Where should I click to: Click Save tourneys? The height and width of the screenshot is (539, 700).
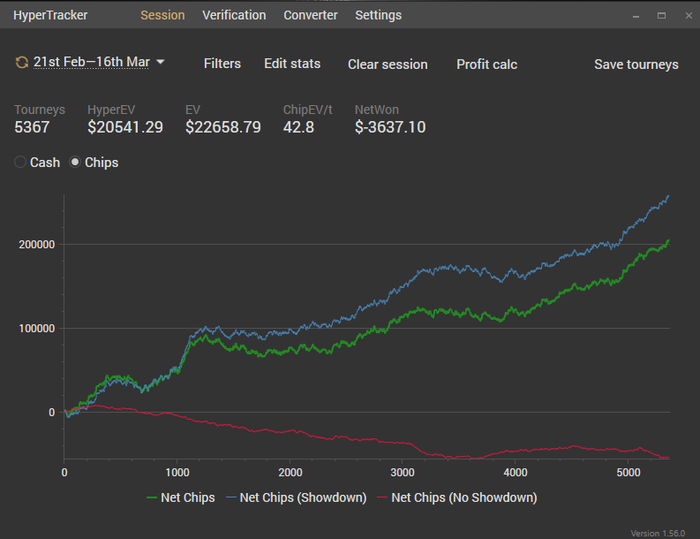636,64
